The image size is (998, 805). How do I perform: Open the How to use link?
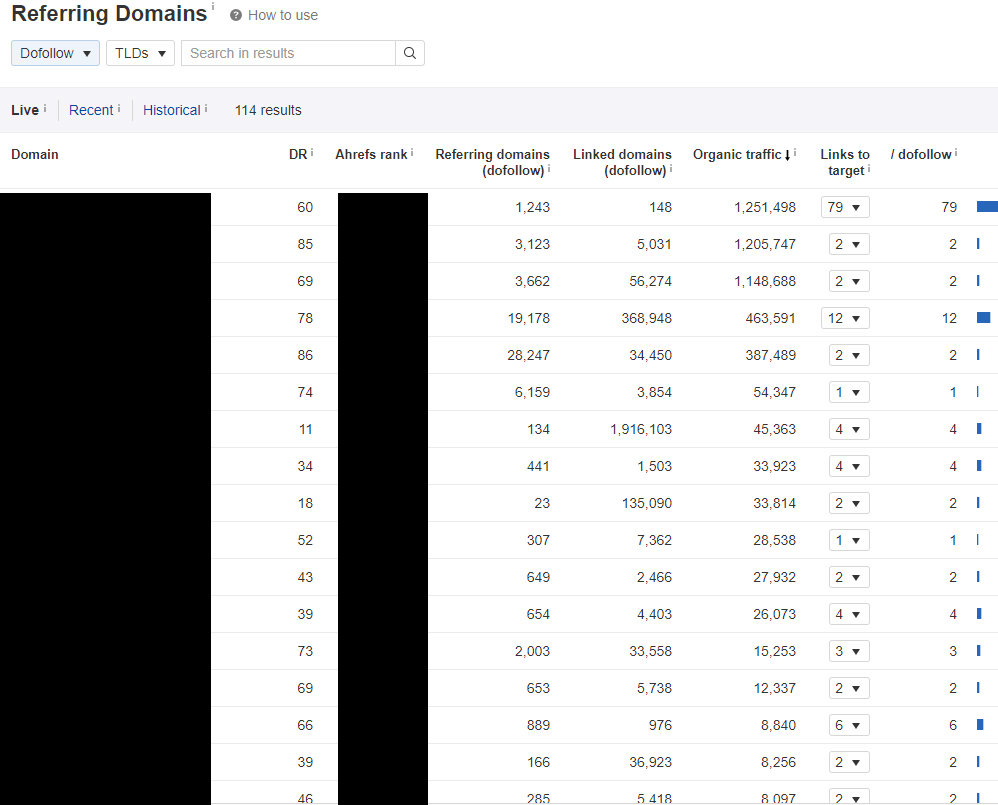[283, 15]
